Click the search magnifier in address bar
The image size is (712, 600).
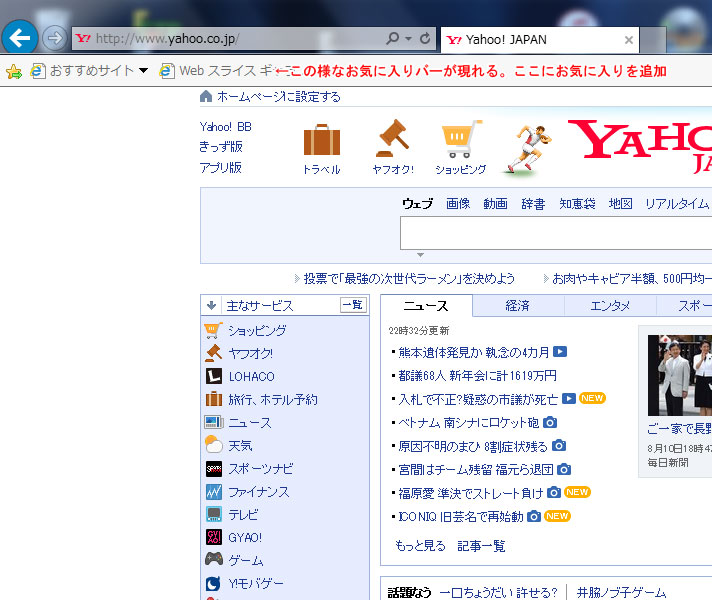tap(392, 39)
